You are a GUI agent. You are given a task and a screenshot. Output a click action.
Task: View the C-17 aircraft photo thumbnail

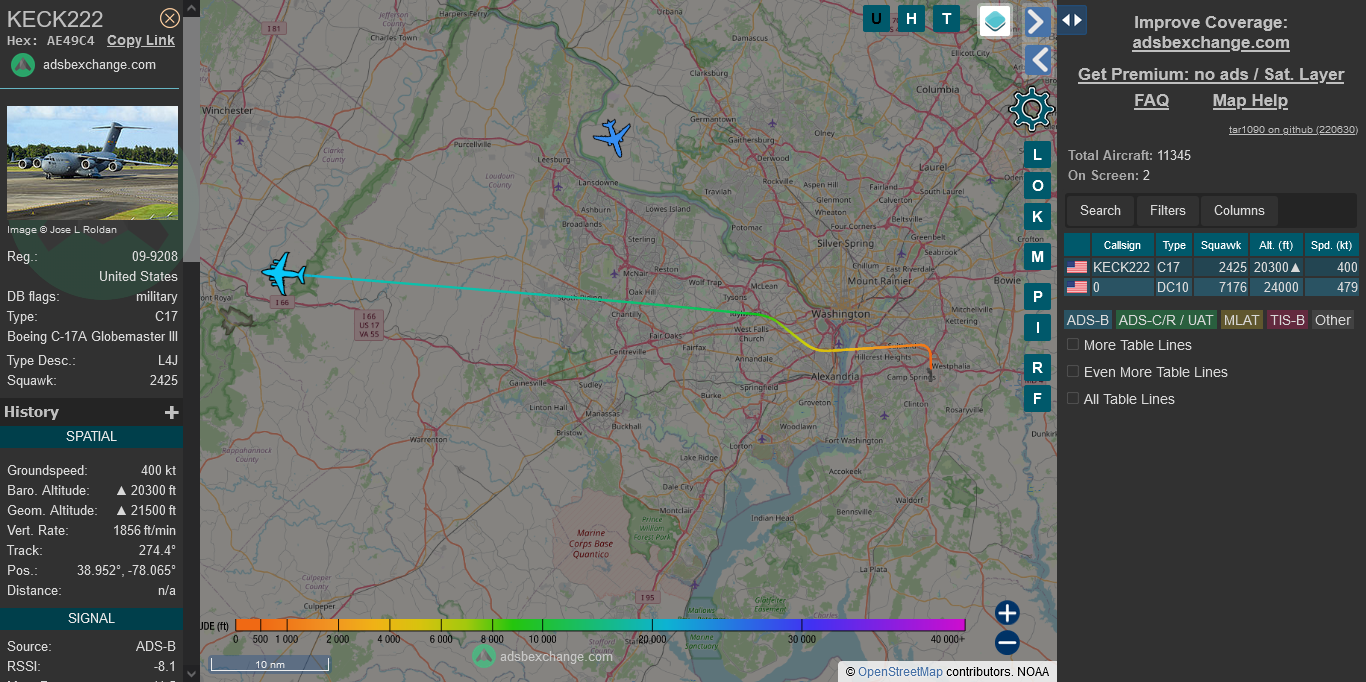(93, 163)
